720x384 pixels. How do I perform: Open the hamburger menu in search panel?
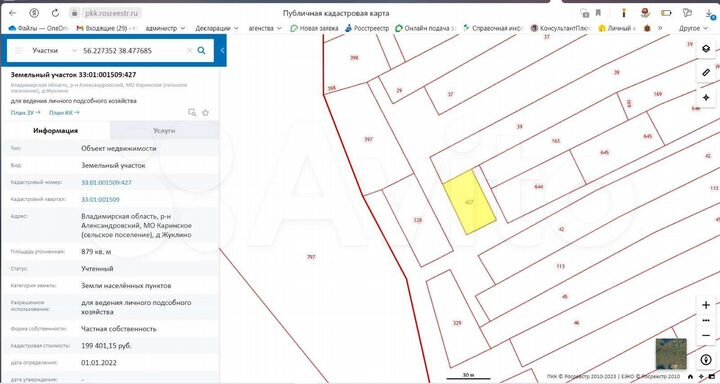point(19,51)
